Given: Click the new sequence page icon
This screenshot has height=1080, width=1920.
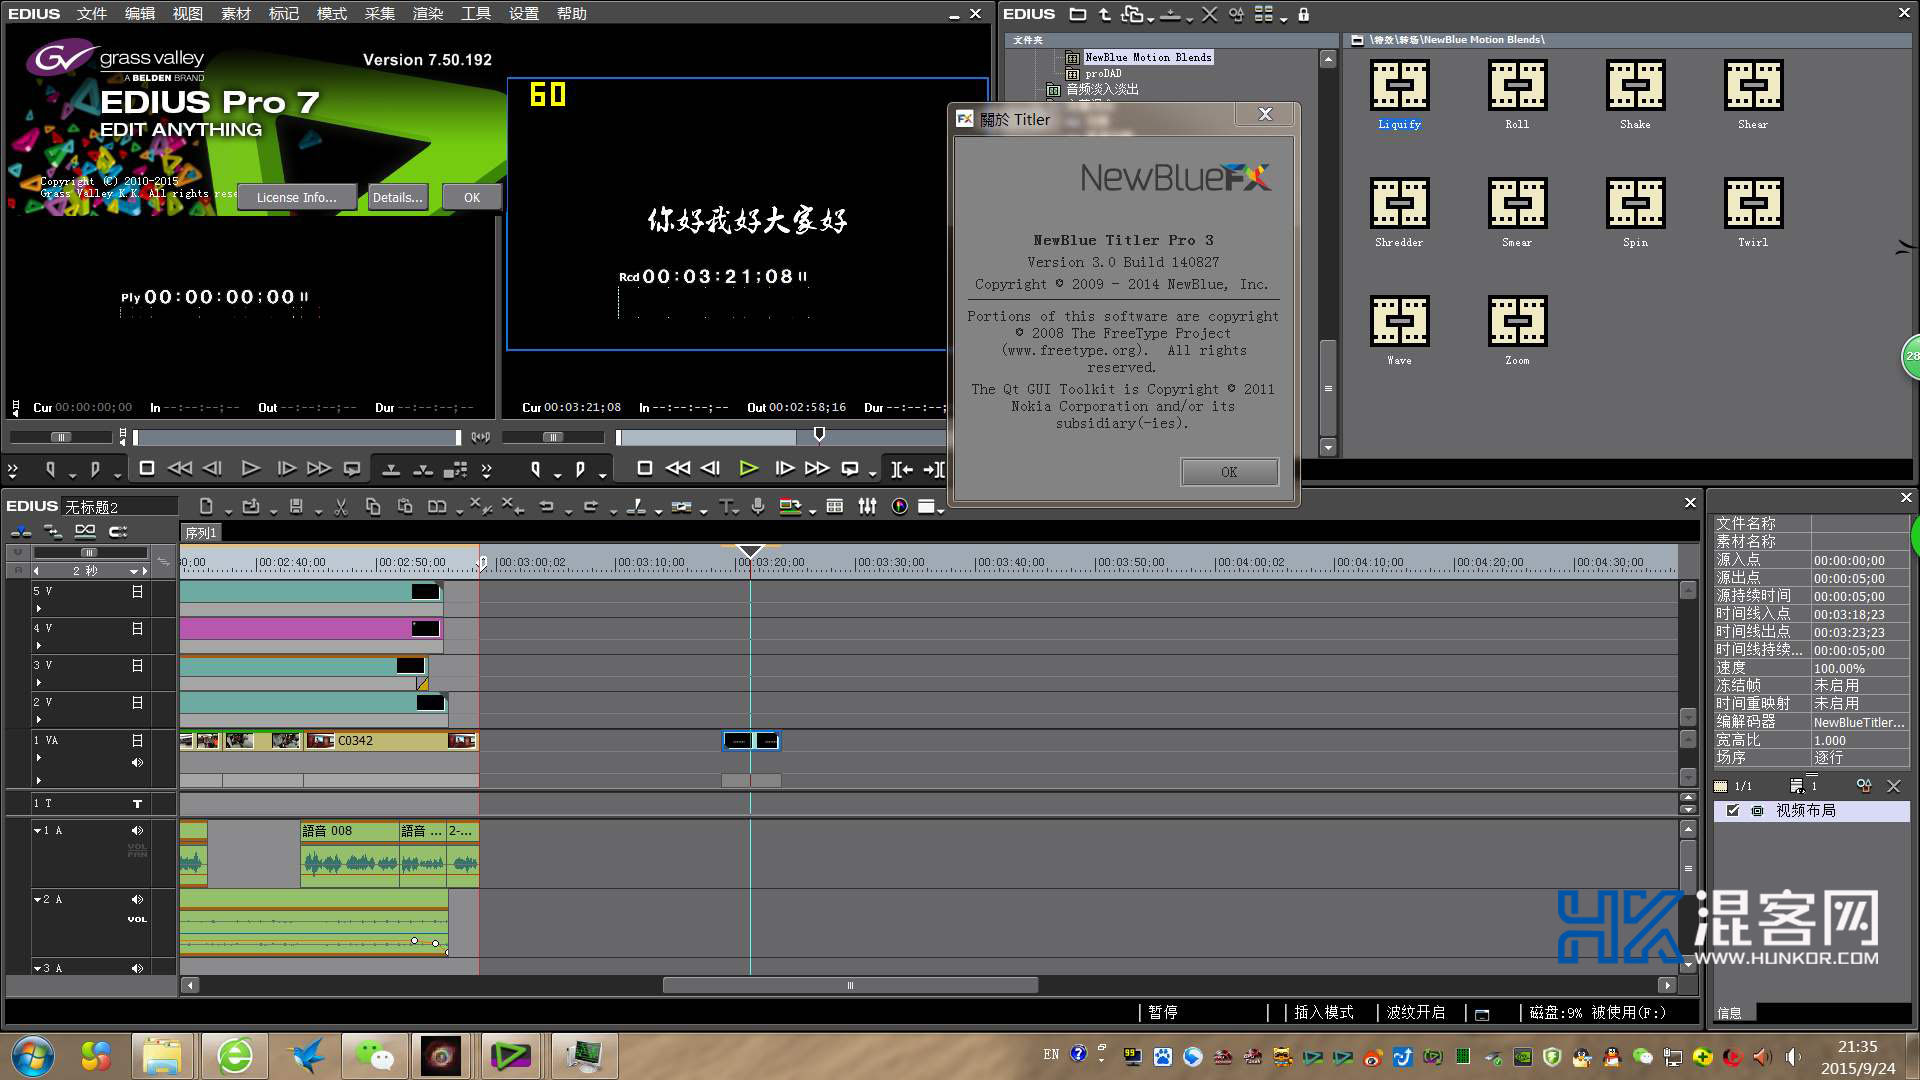Looking at the screenshot, I should [205, 507].
